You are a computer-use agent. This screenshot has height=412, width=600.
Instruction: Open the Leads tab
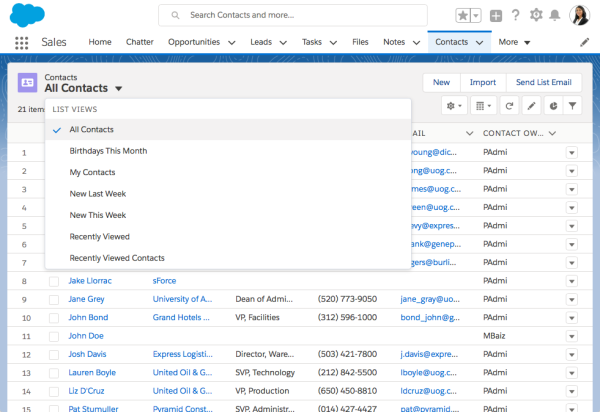click(x=261, y=42)
